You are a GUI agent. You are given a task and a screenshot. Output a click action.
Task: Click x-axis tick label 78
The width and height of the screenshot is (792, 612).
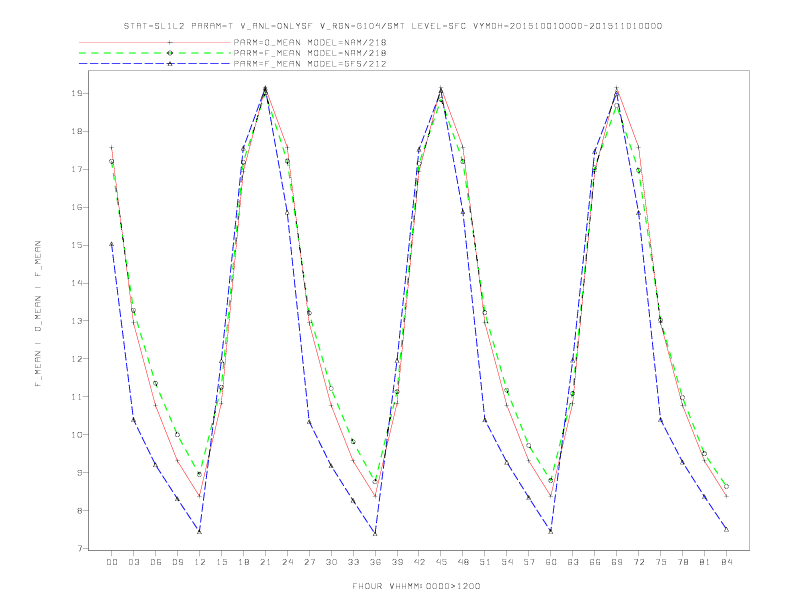[683, 562]
